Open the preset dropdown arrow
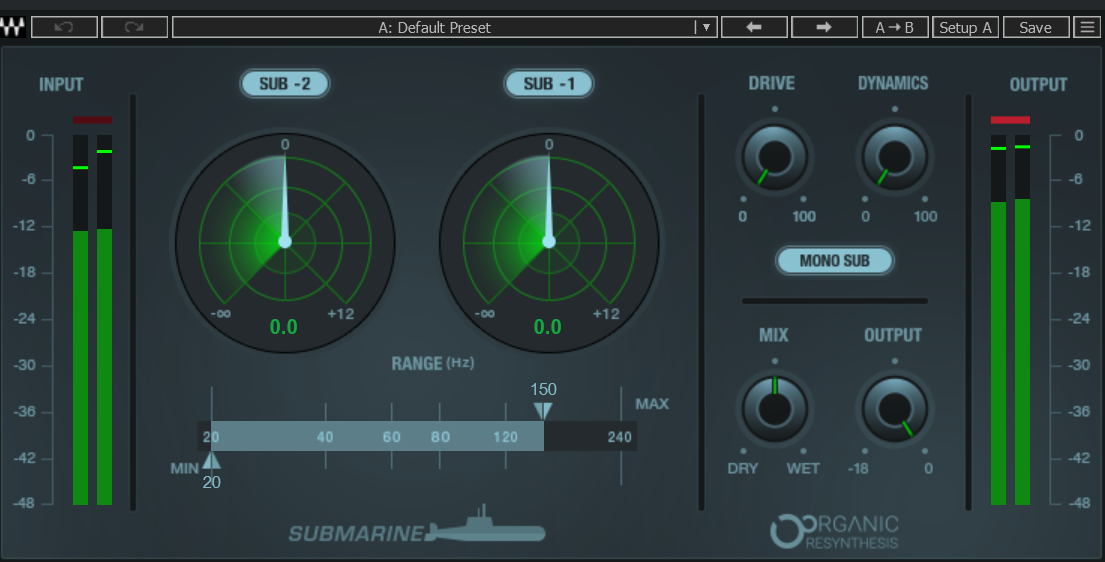The height and width of the screenshot is (562, 1105). pyautogui.click(x=705, y=28)
